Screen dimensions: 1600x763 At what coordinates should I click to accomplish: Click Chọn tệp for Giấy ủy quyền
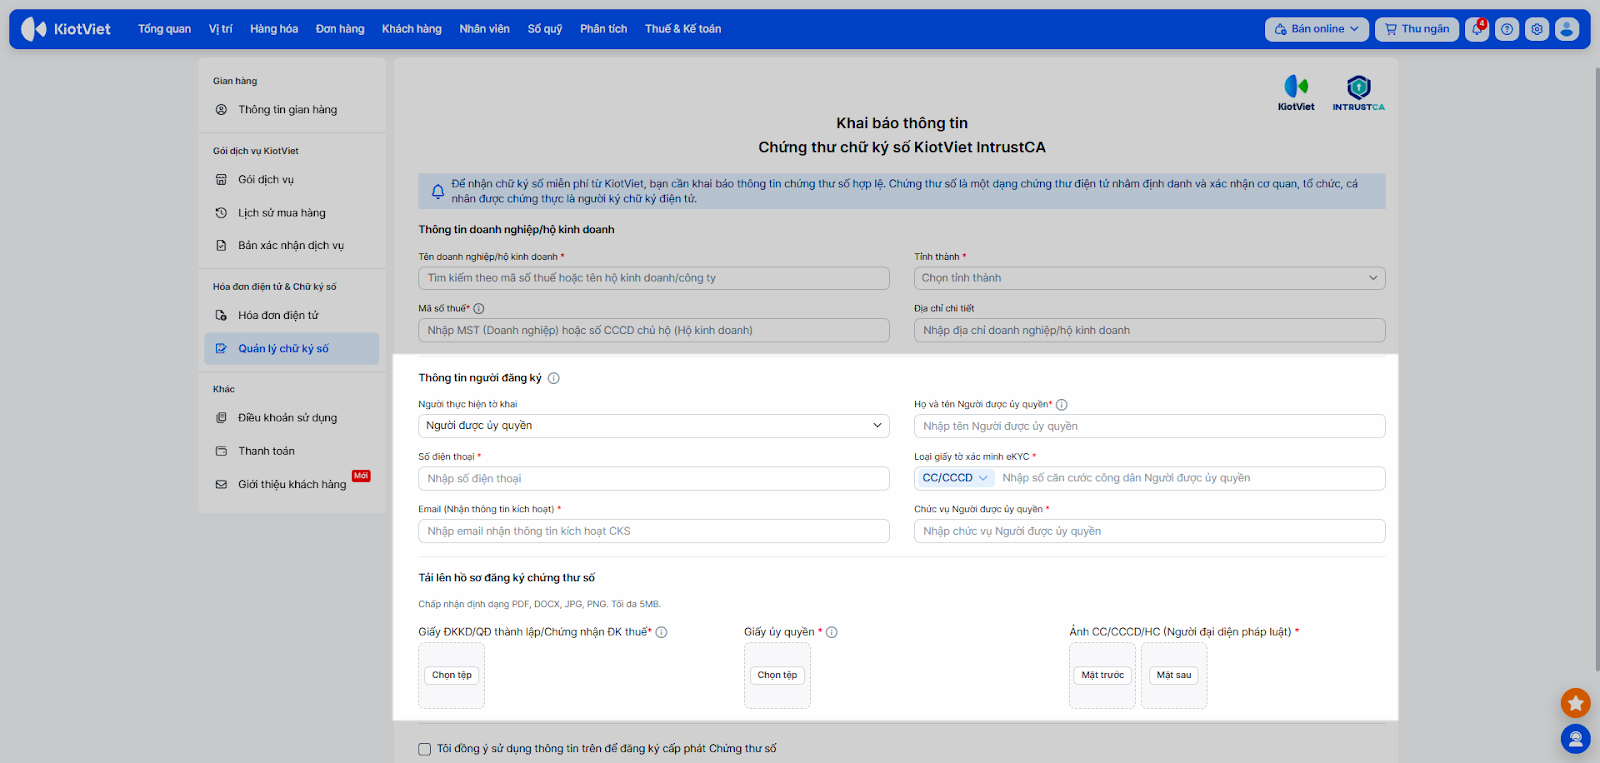[x=777, y=675]
